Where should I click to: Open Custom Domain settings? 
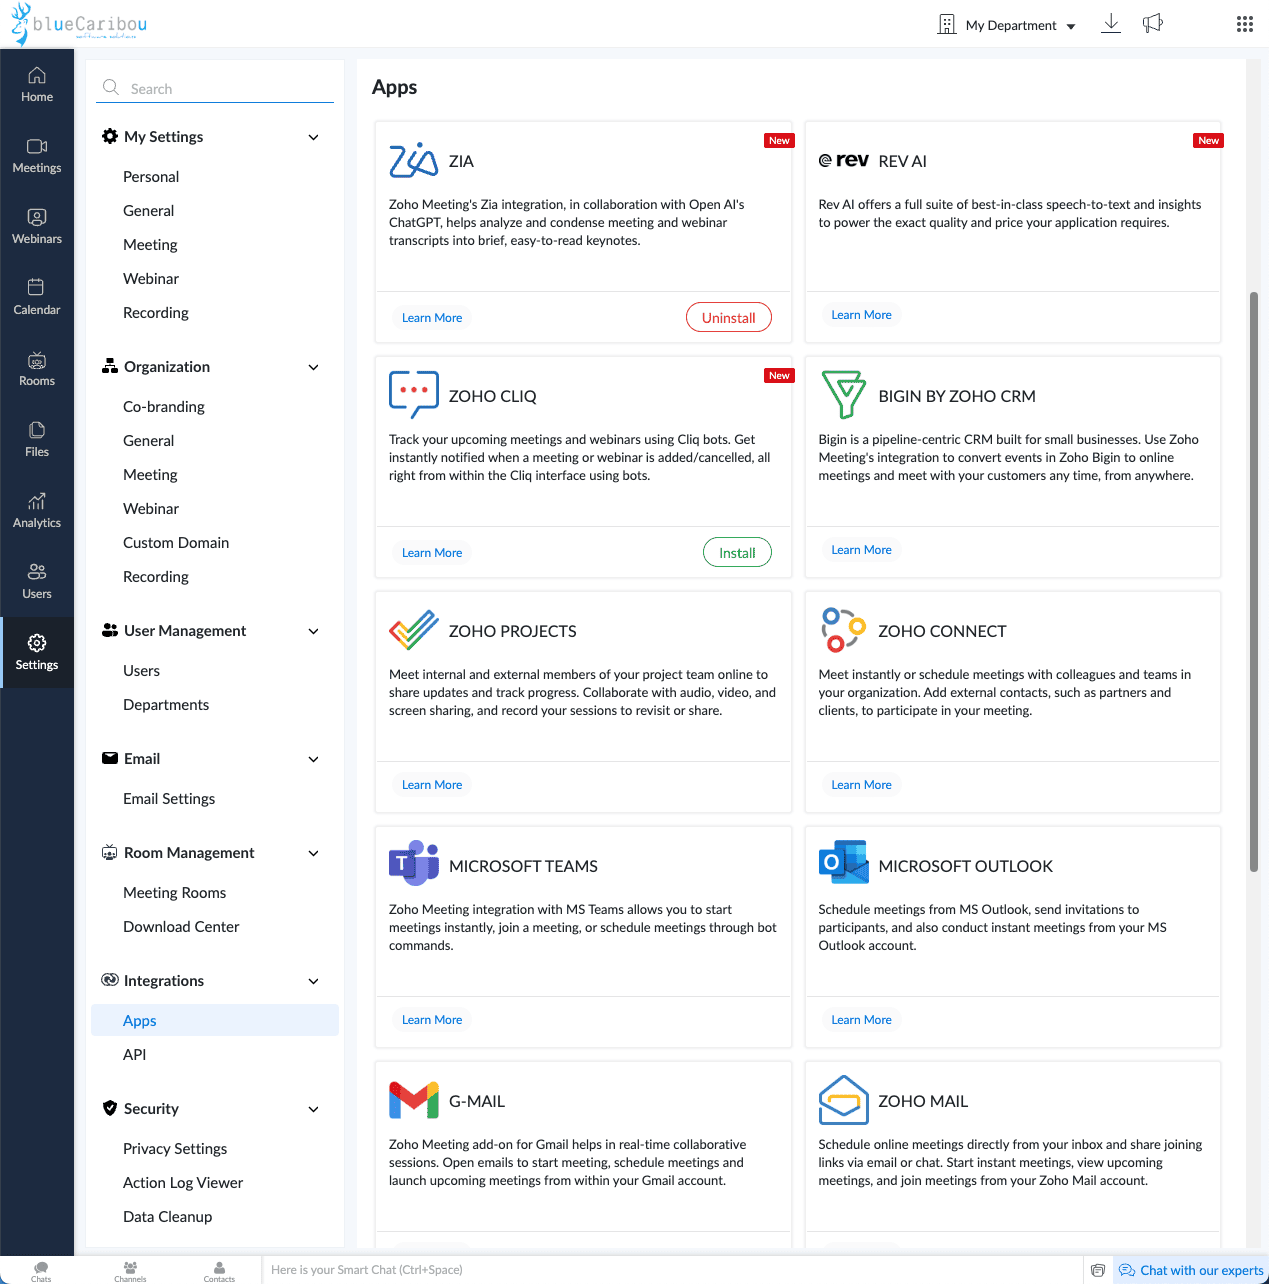[176, 542]
